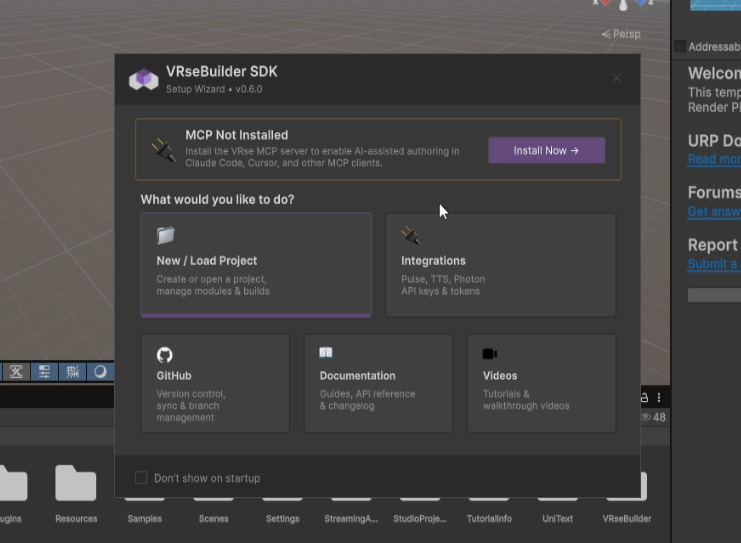741x543 pixels.
Task: Enable Don't show on startup checkbox
Action: tap(141, 478)
